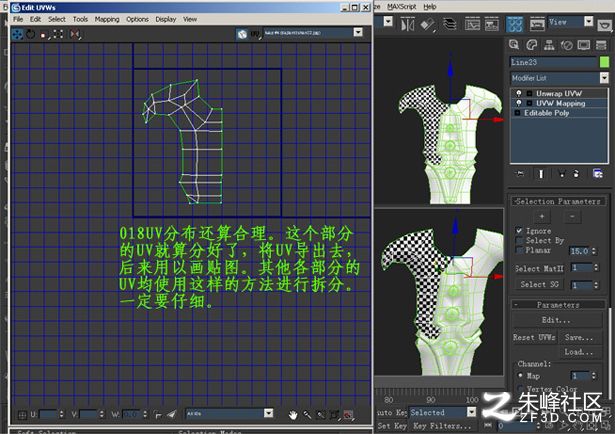Click Zoom Extents in Edit UVWs bottom bar

[334, 415]
